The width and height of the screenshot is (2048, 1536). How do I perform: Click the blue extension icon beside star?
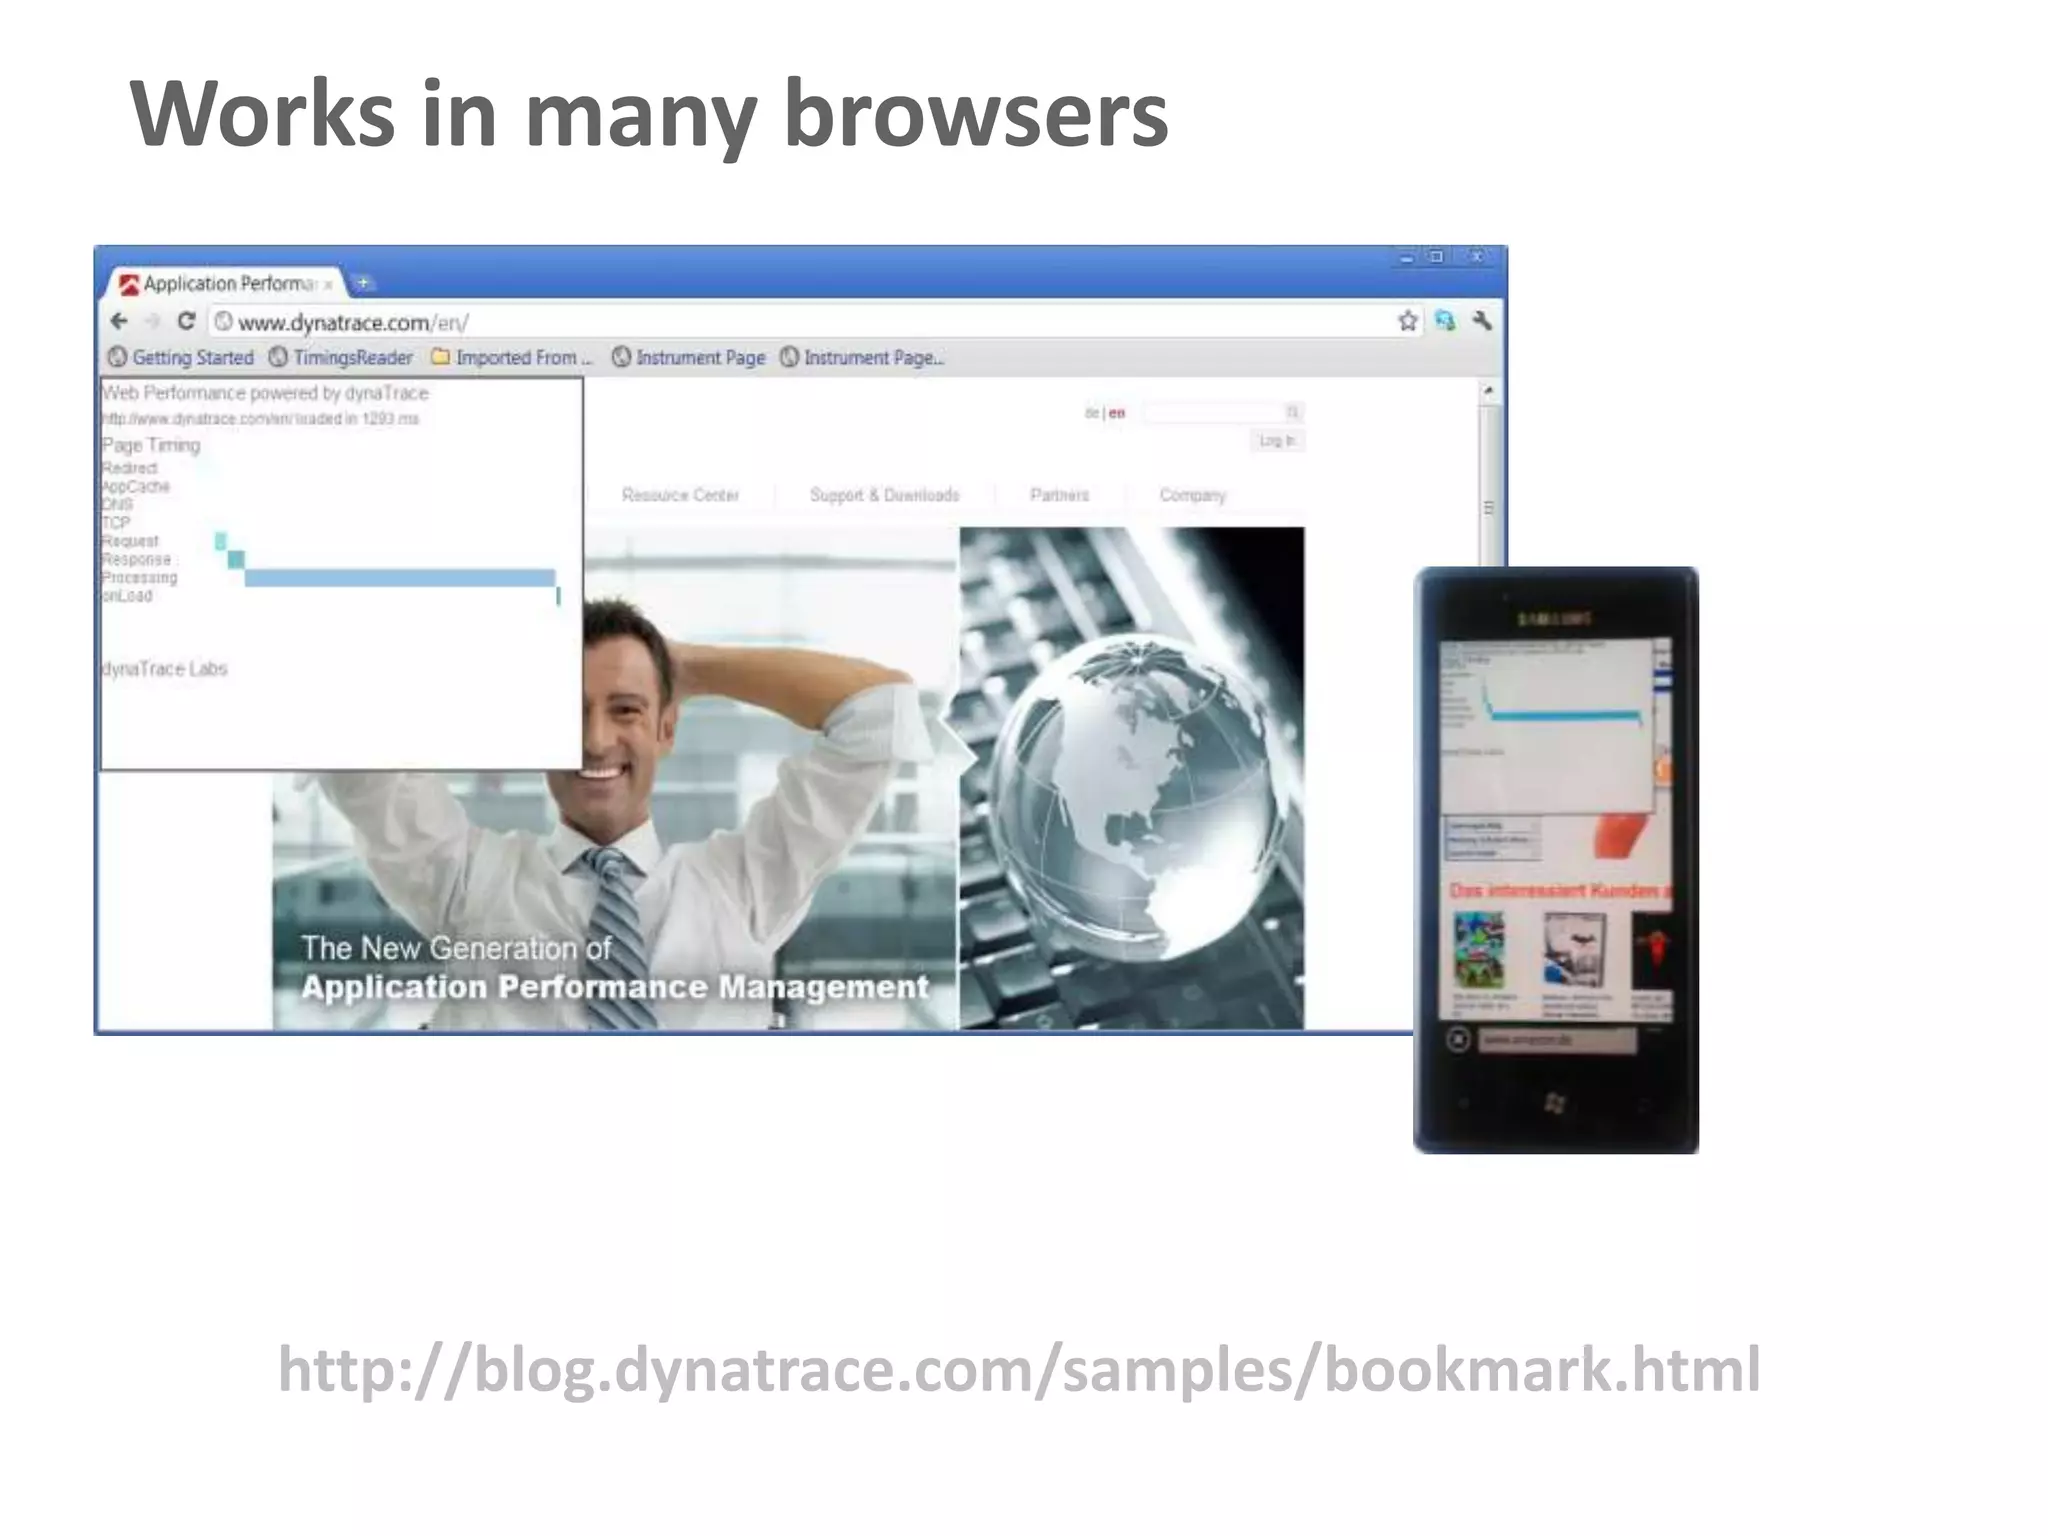[x=1445, y=321]
